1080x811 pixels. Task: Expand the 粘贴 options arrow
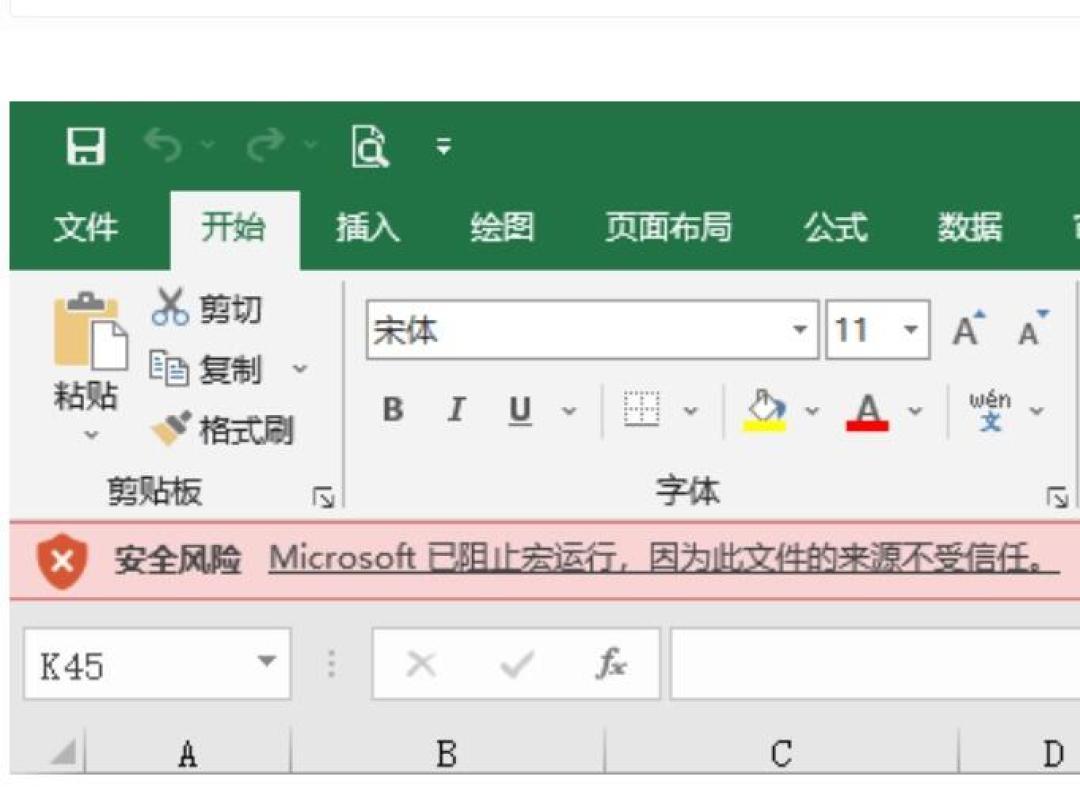point(91,435)
